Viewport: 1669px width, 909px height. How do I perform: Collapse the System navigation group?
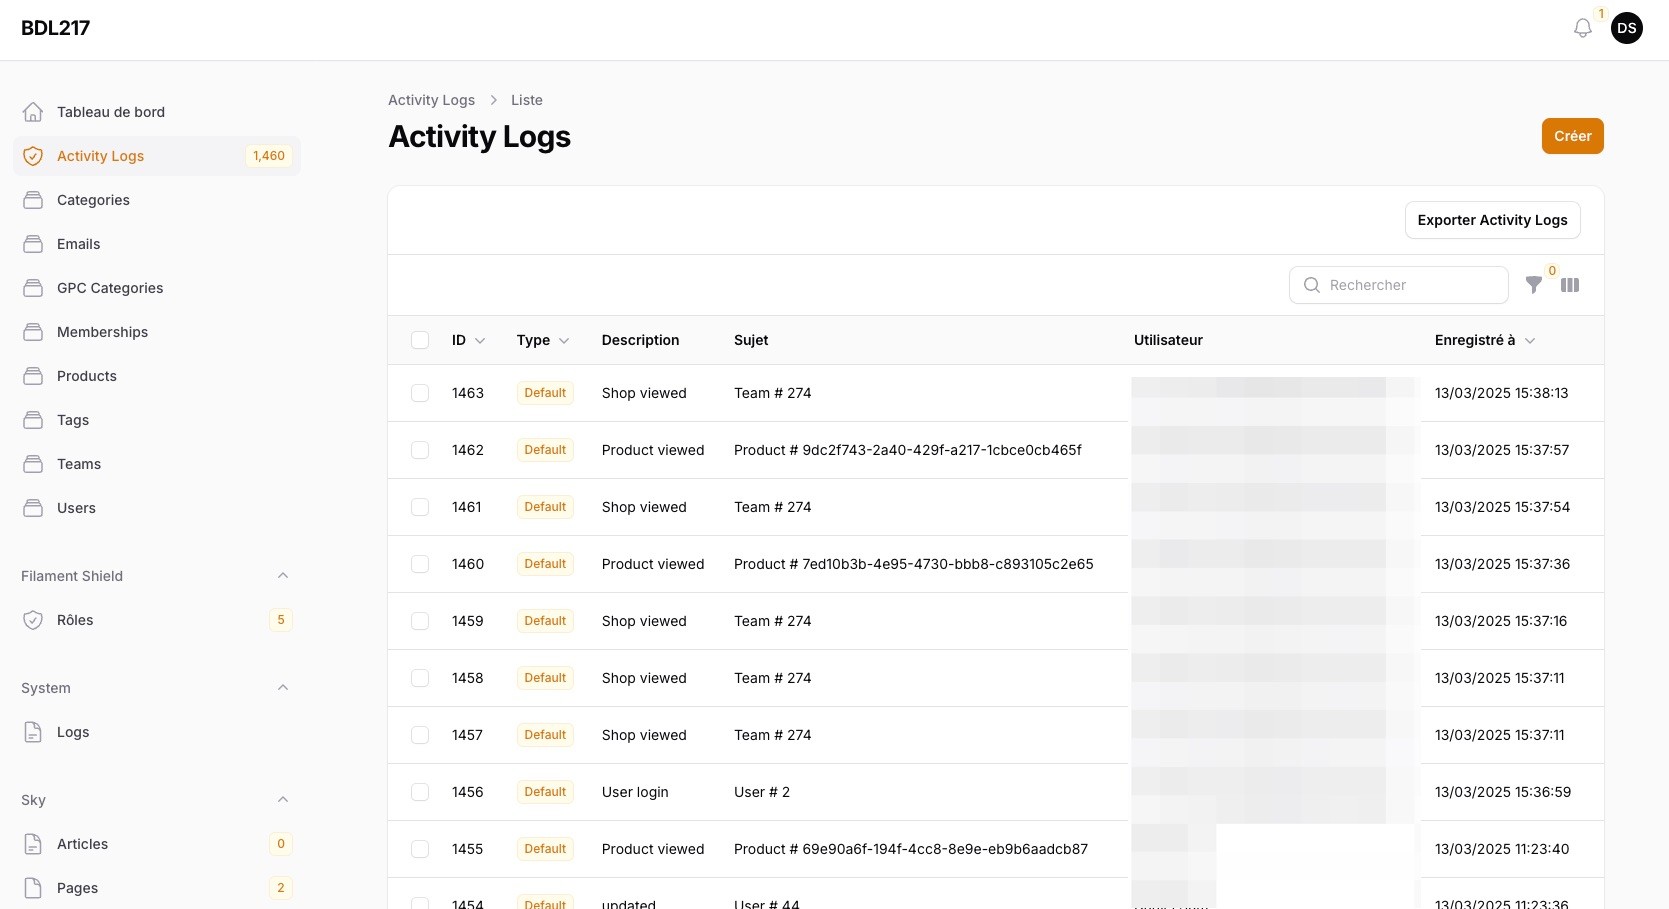pyautogui.click(x=283, y=688)
